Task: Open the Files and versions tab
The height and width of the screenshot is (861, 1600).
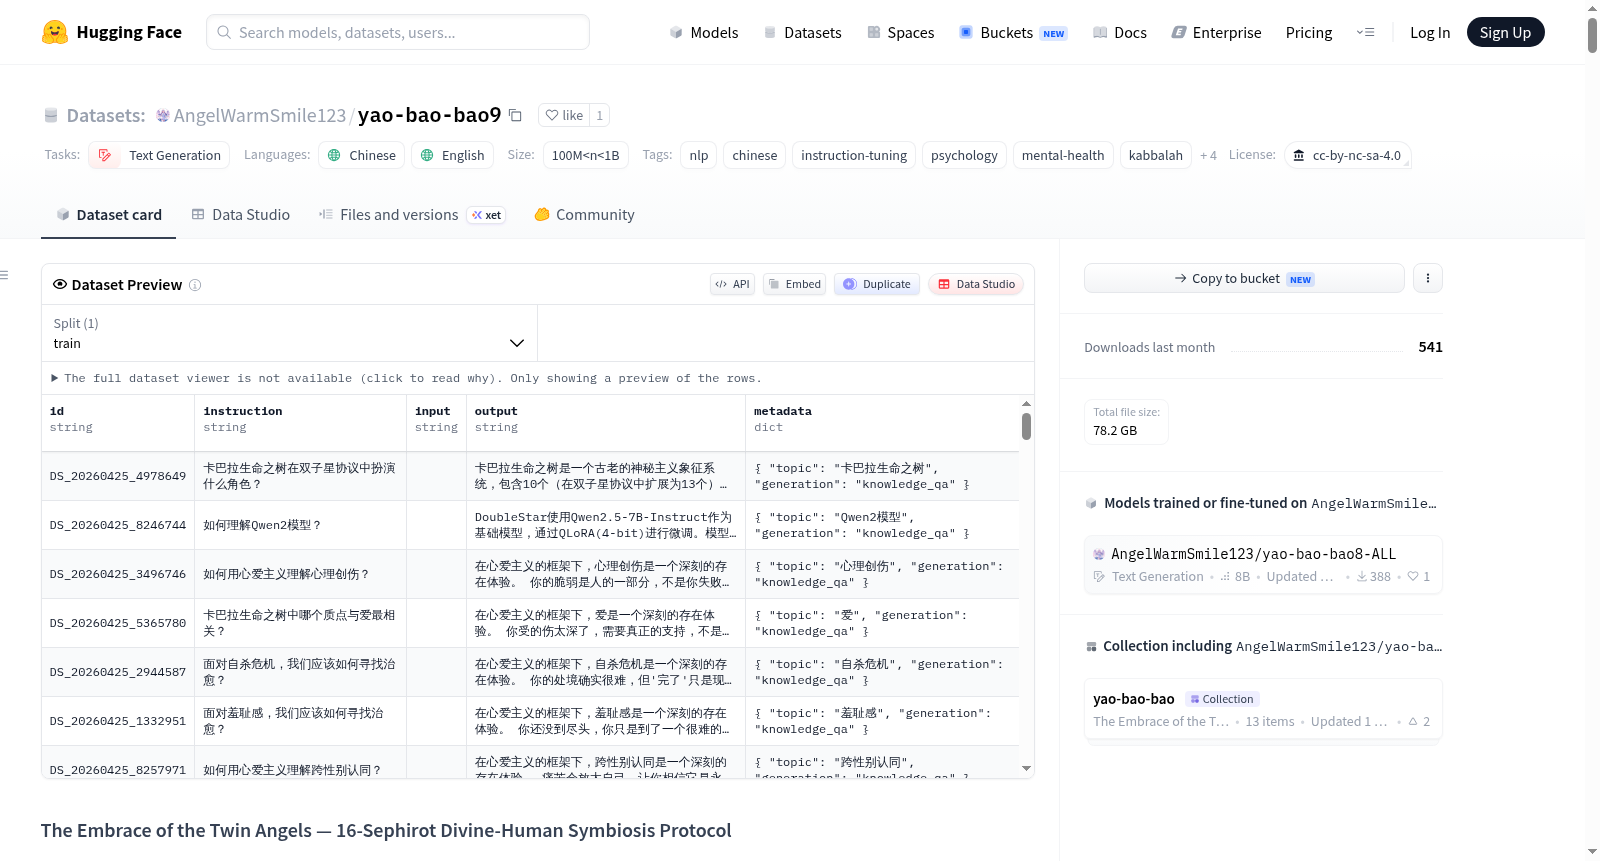Action: coord(412,215)
